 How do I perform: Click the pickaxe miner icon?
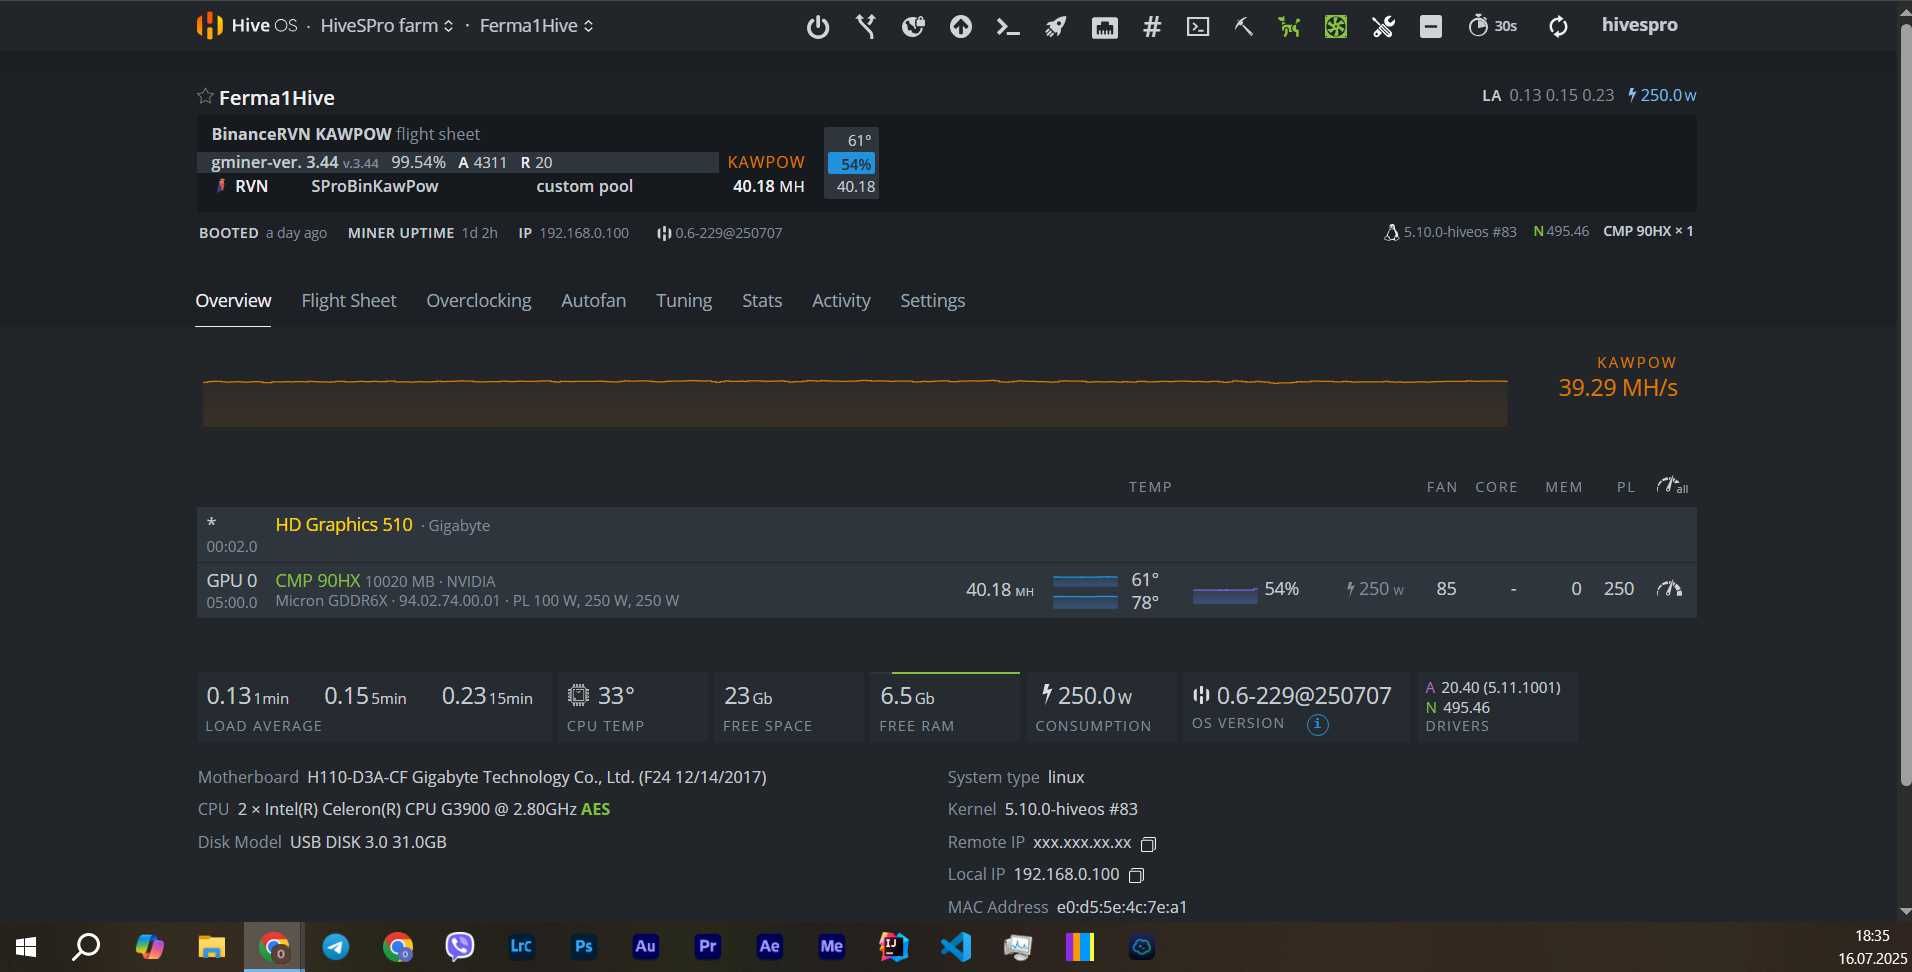[1244, 27]
